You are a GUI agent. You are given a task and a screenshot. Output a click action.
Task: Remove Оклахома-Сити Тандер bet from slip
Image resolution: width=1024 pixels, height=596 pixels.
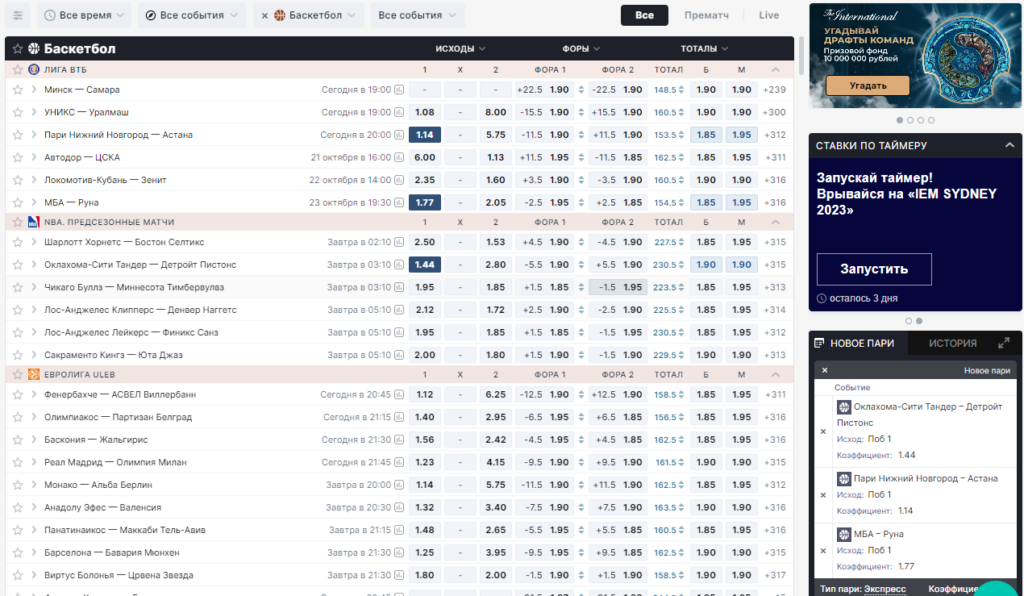point(823,431)
